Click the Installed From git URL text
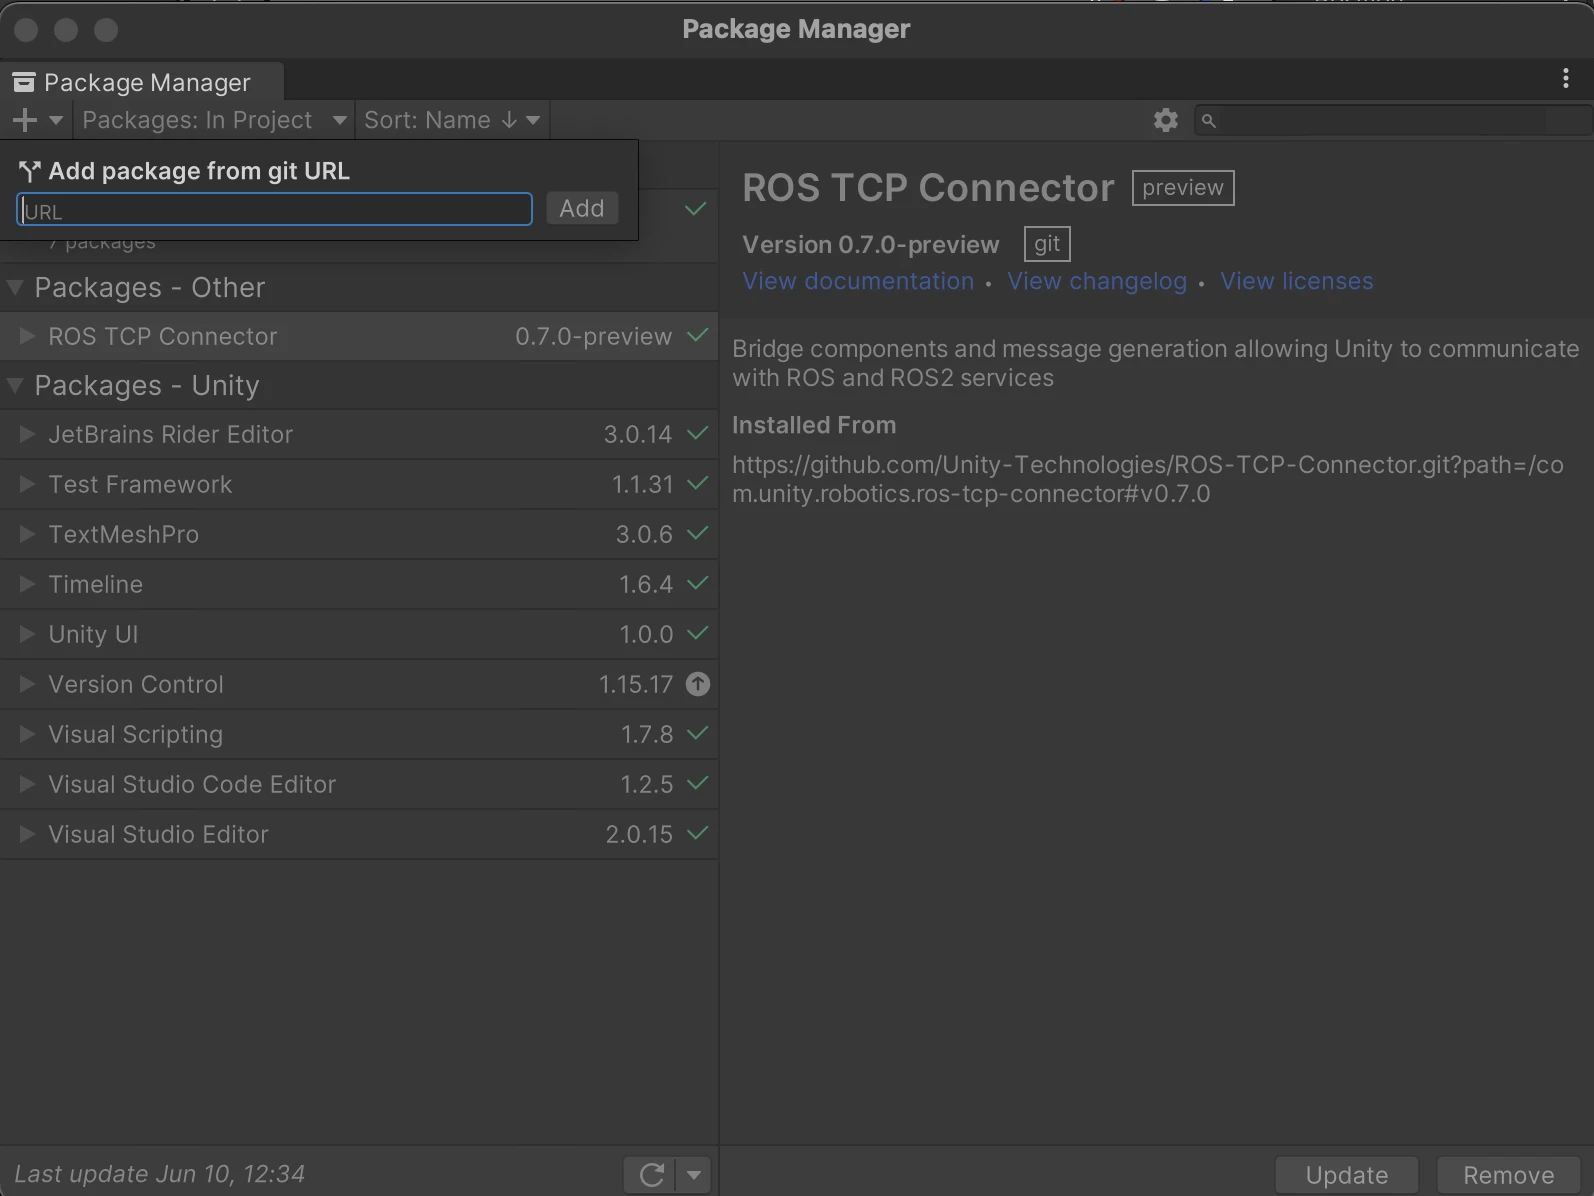The height and width of the screenshot is (1196, 1594). [1148, 479]
